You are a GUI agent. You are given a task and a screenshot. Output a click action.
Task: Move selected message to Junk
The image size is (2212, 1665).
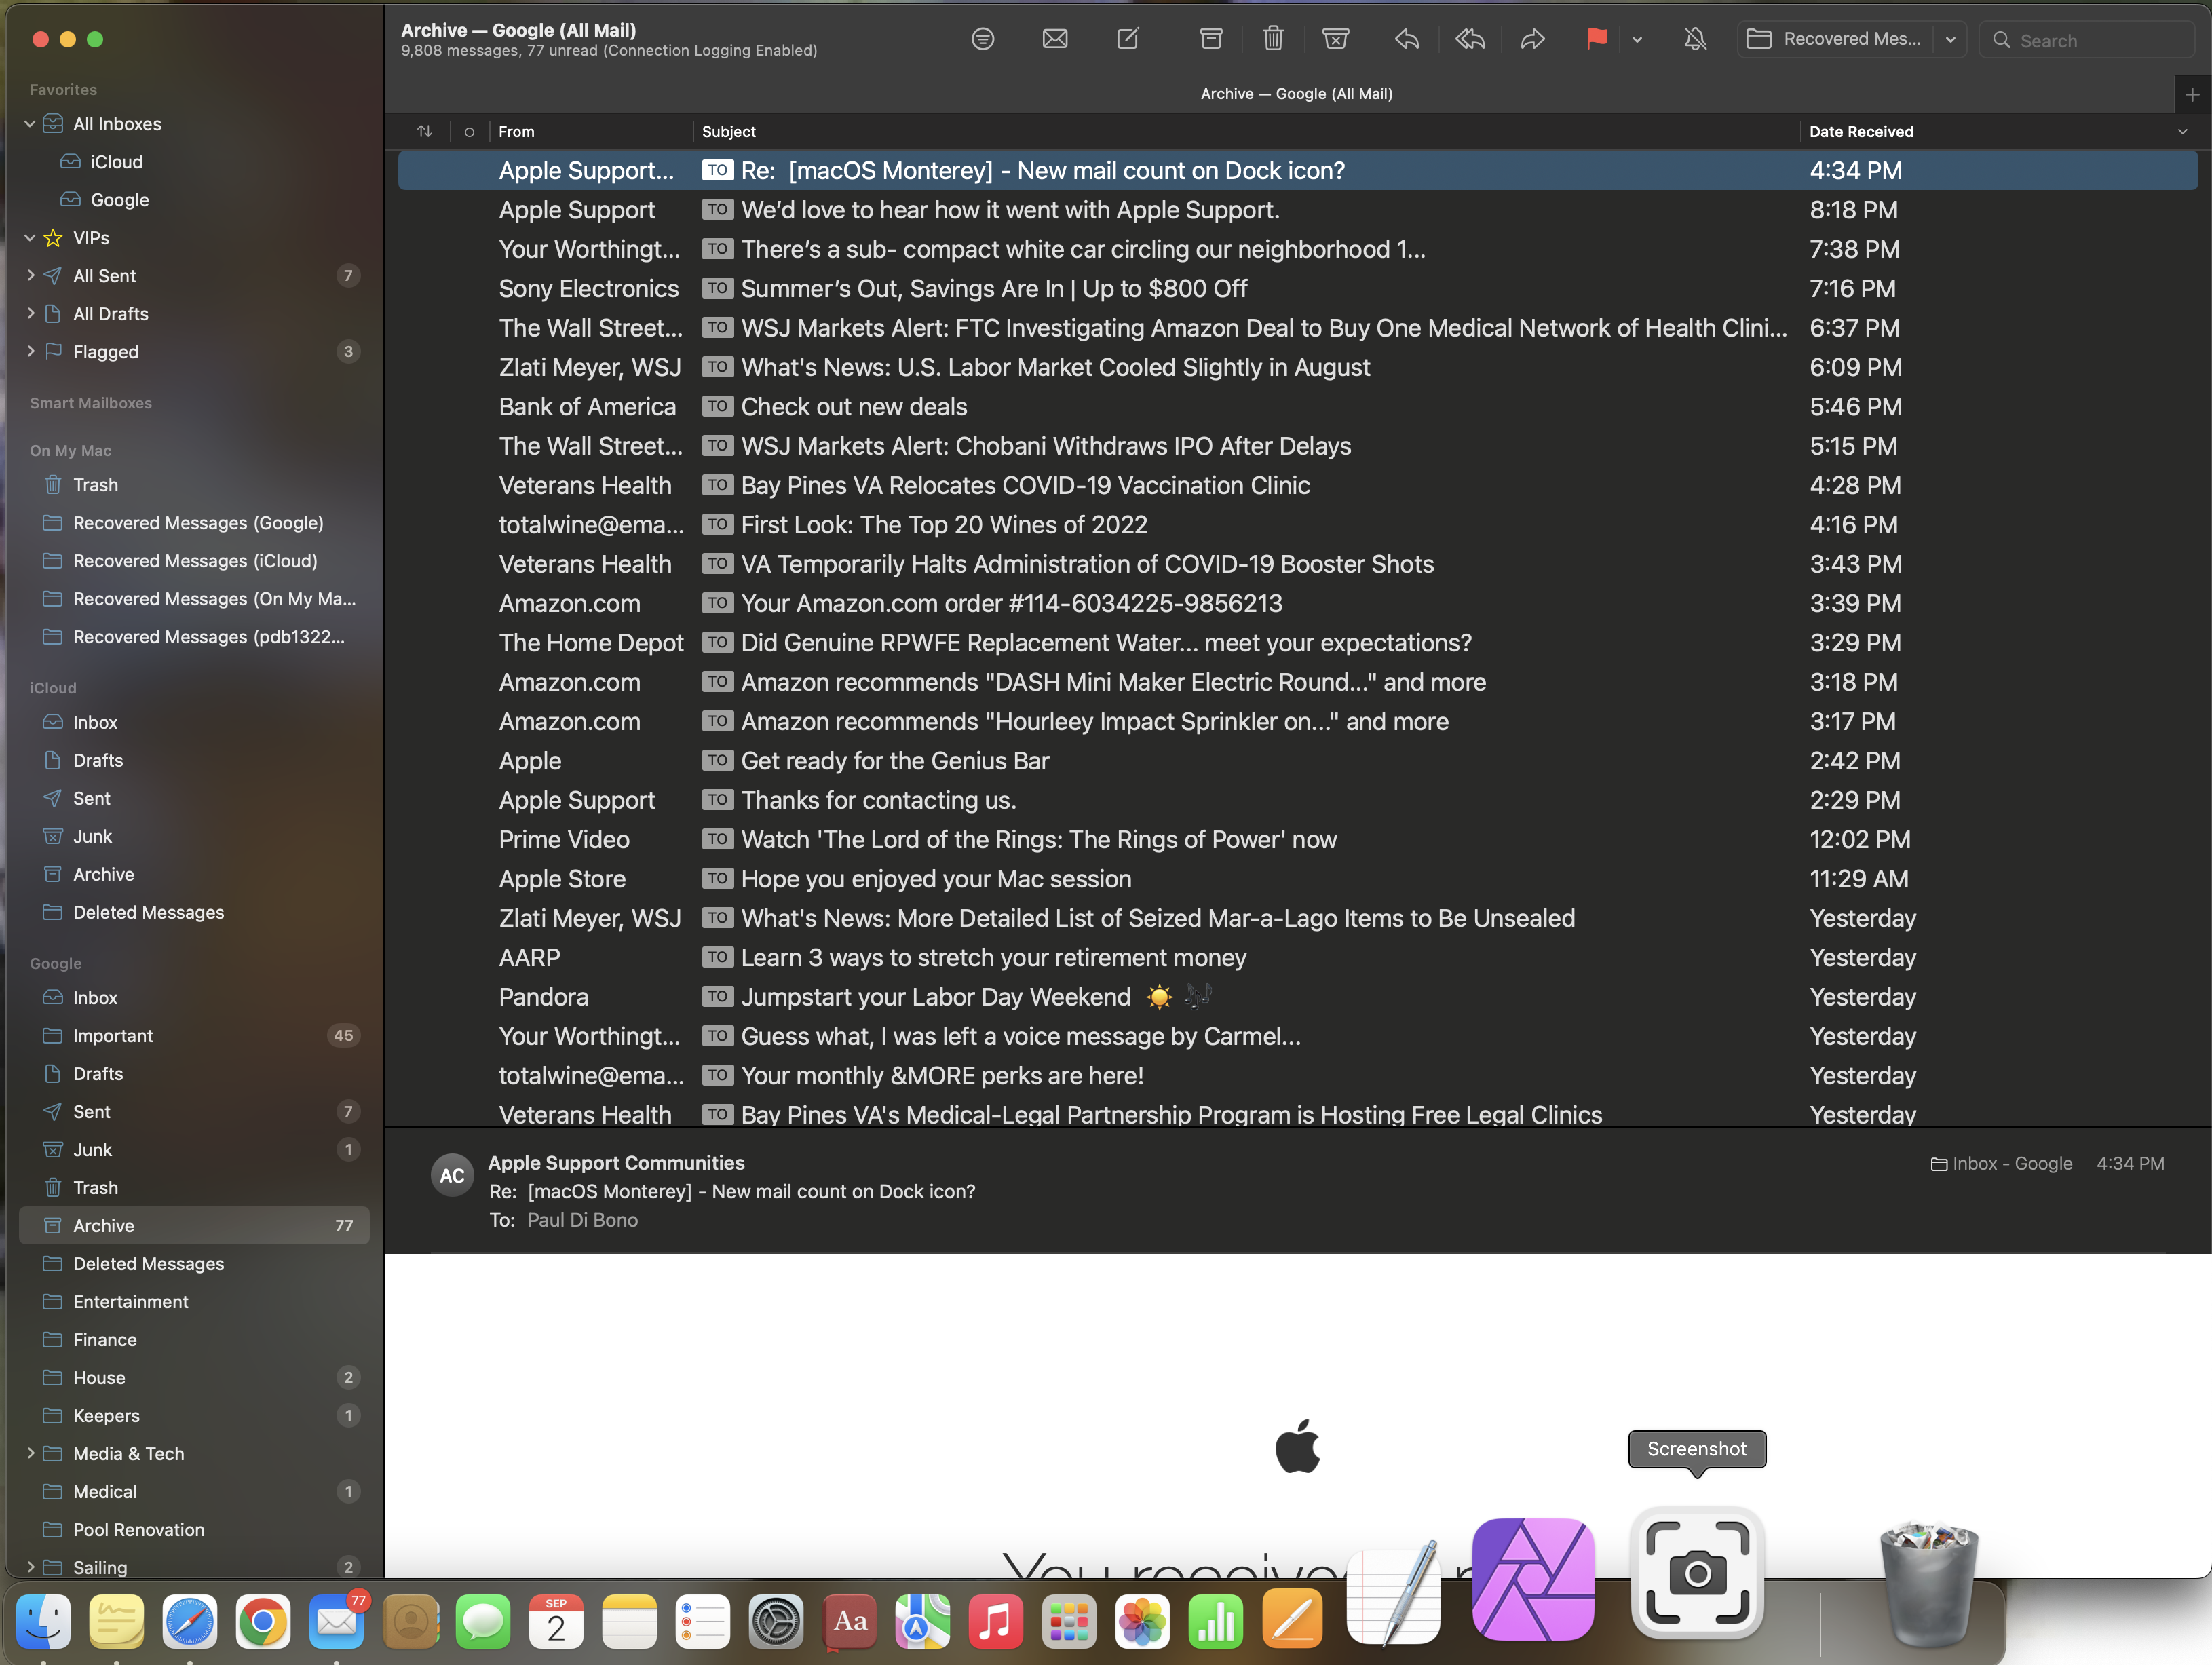click(x=1335, y=39)
